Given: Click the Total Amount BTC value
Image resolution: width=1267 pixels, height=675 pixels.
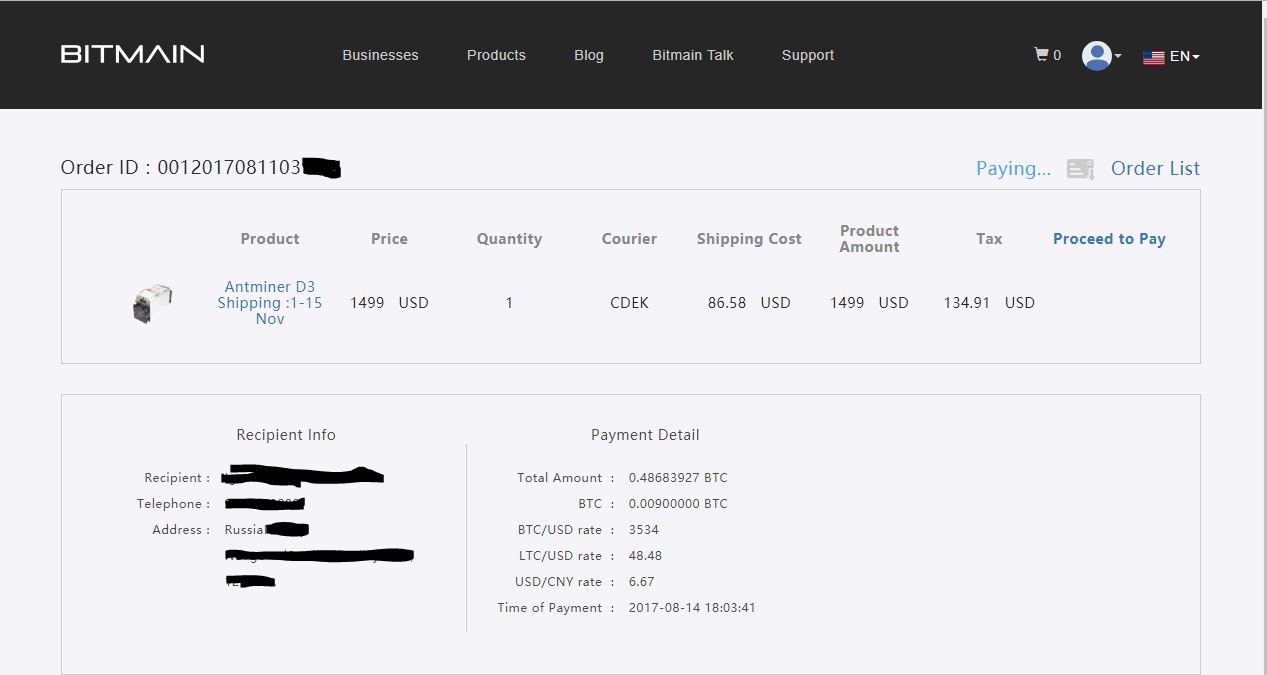Looking at the screenshot, I should click(678, 478).
